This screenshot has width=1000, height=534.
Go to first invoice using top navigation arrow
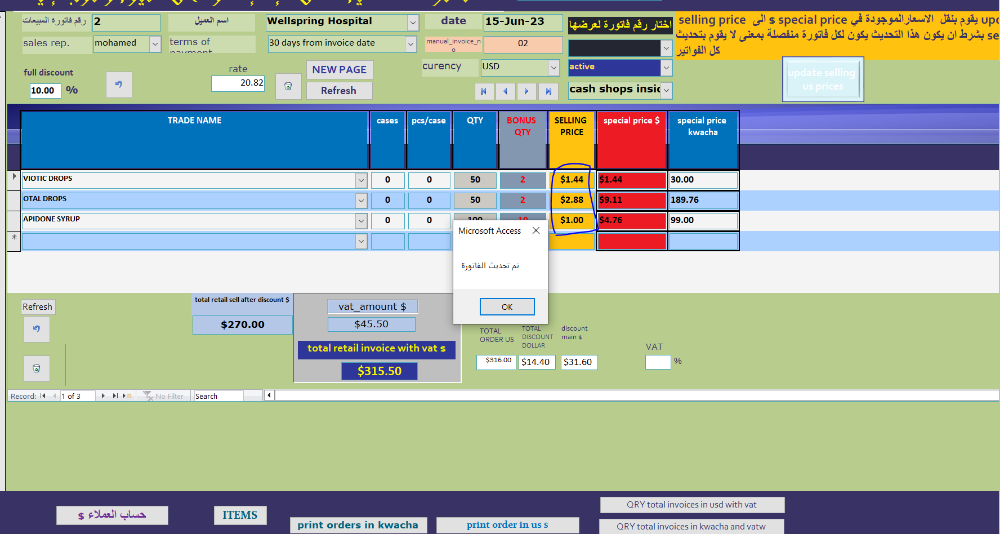coord(484,91)
